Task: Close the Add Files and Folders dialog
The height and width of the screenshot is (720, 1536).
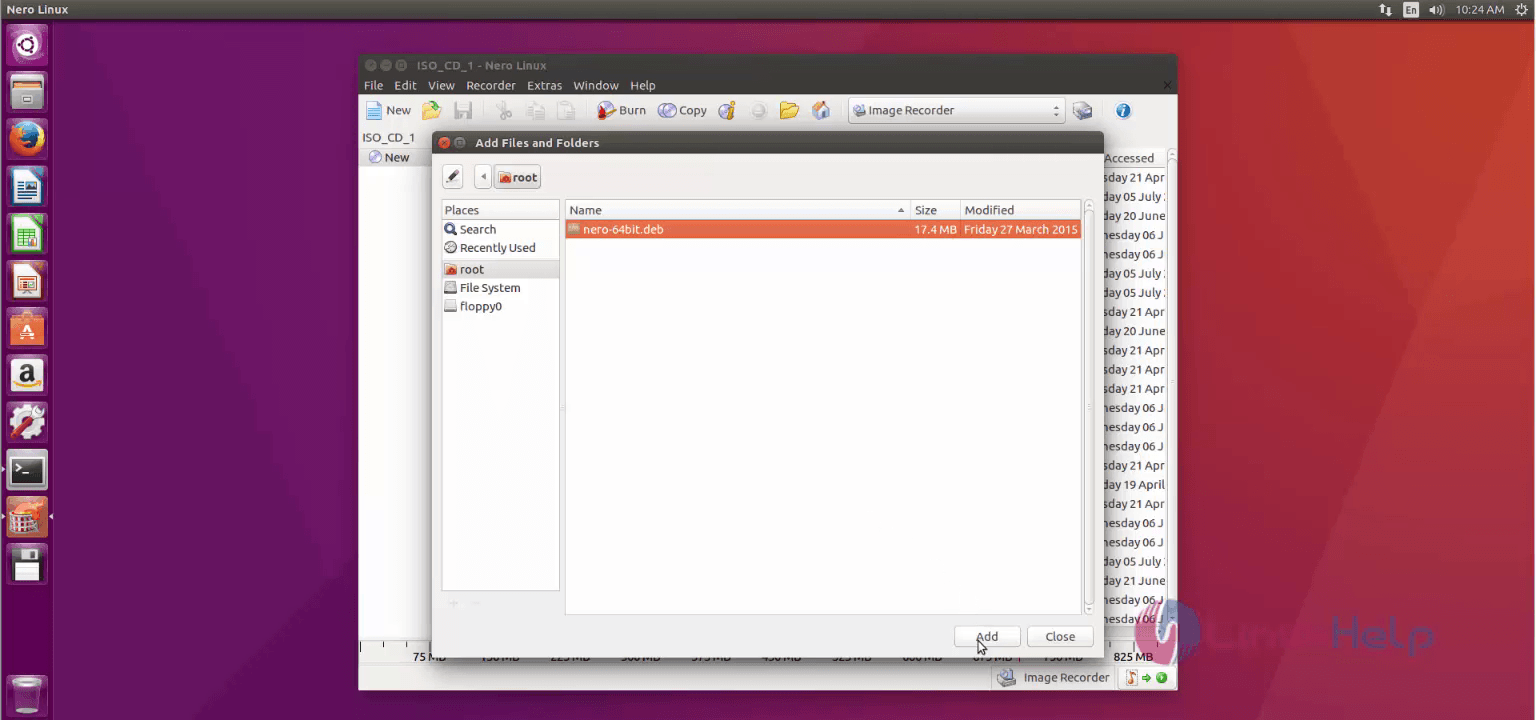Action: tap(444, 143)
